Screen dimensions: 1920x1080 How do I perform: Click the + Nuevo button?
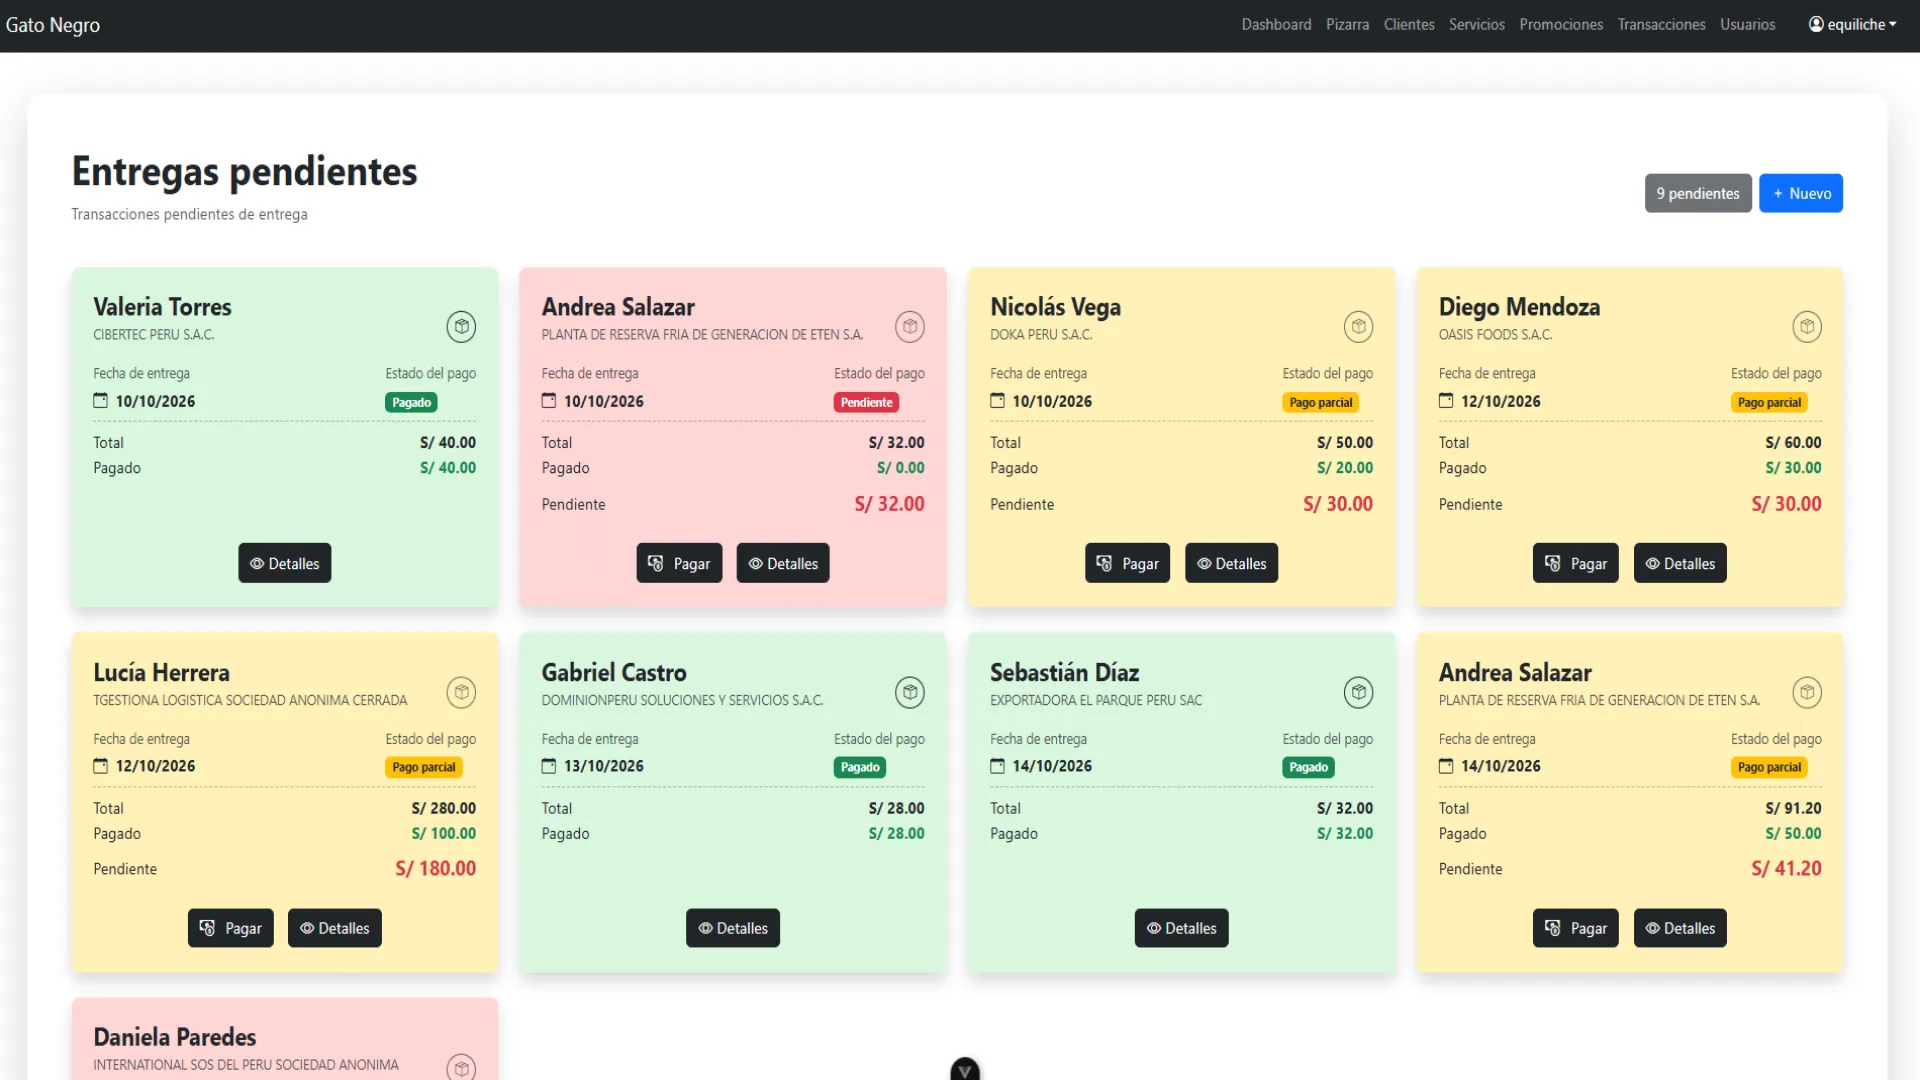coord(1800,193)
